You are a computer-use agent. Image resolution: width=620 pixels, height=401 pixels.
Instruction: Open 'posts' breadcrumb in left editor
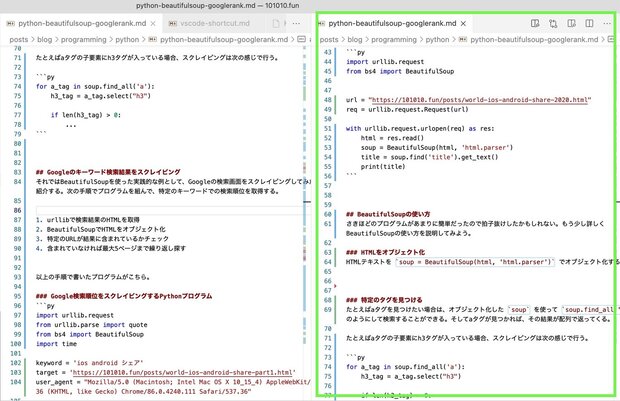[19, 40]
